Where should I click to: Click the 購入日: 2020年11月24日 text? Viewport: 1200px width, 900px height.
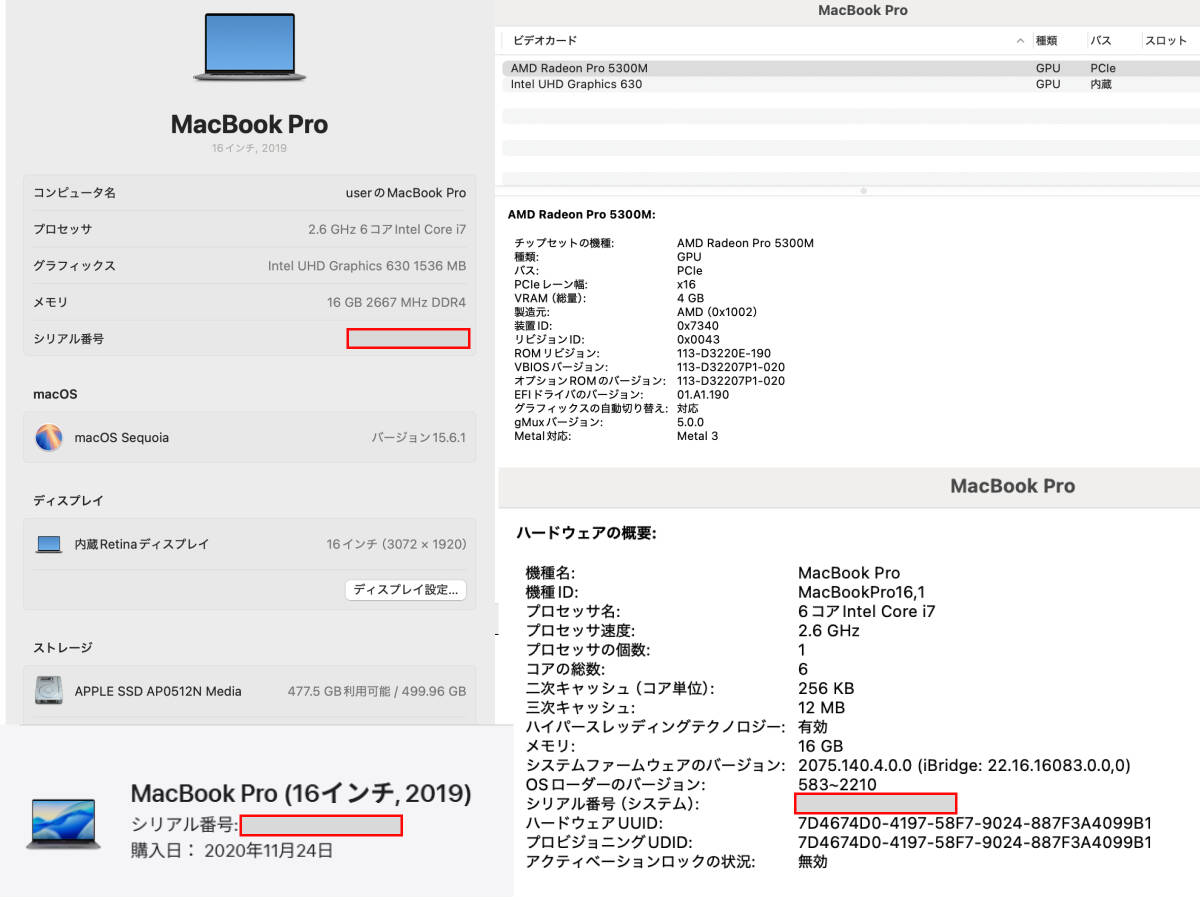coord(232,851)
